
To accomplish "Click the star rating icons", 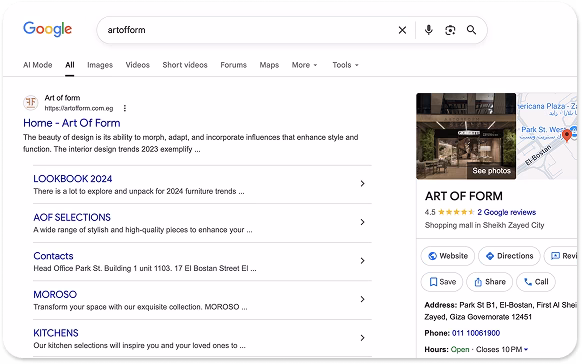I will (456, 212).
